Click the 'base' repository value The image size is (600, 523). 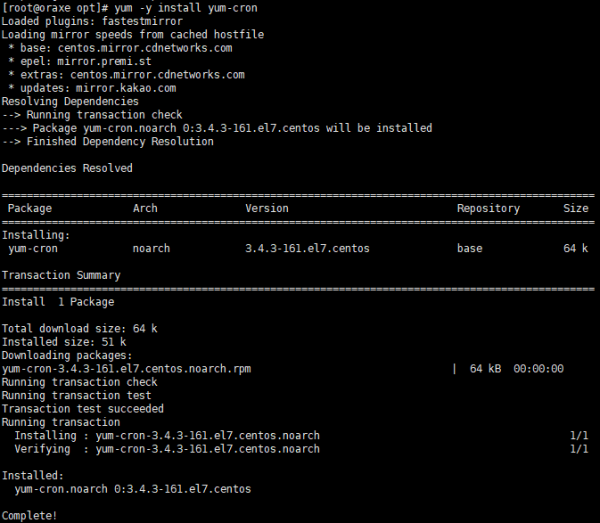tap(470, 248)
